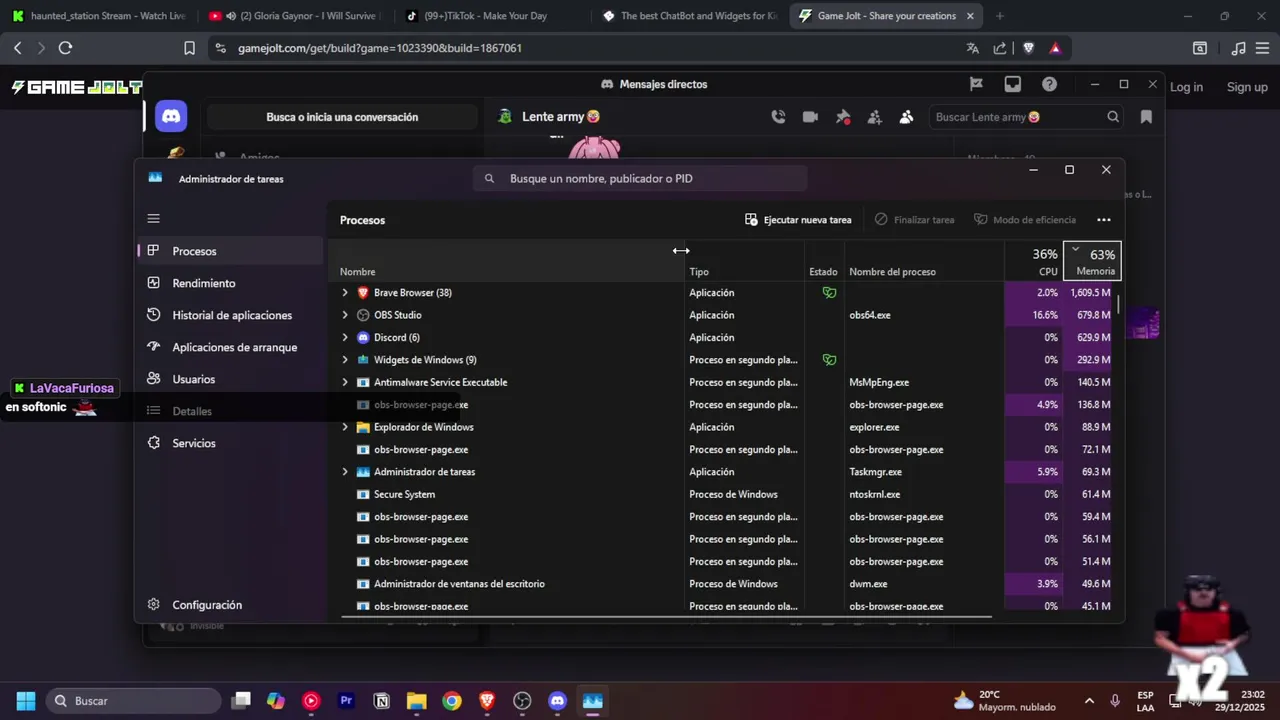The image size is (1280, 720).
Task: Click the Log in link on Game Jolt
Action: pyautogui.click(x=1186, y=87)
